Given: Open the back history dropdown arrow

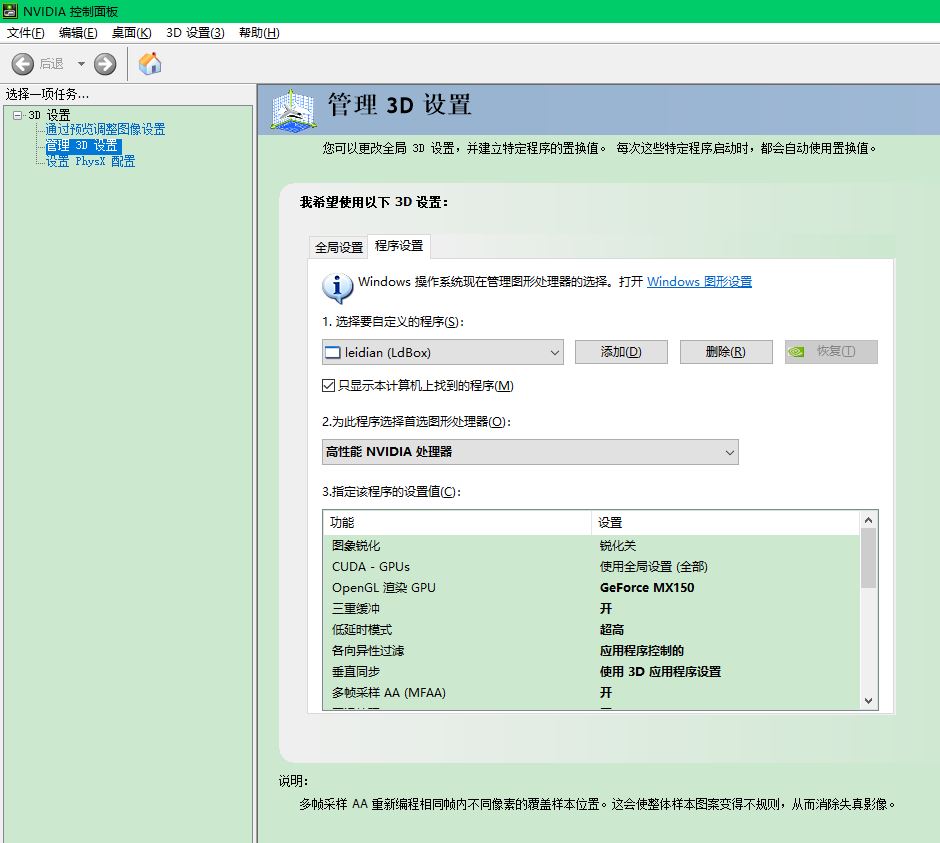Looking at the screenshot, I should click(x=81, y=64).
